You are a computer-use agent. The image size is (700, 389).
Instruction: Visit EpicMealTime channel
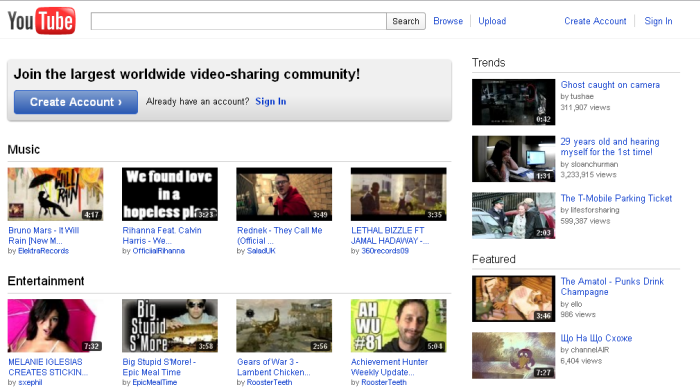pyautogui.click(x=154, y=382)
